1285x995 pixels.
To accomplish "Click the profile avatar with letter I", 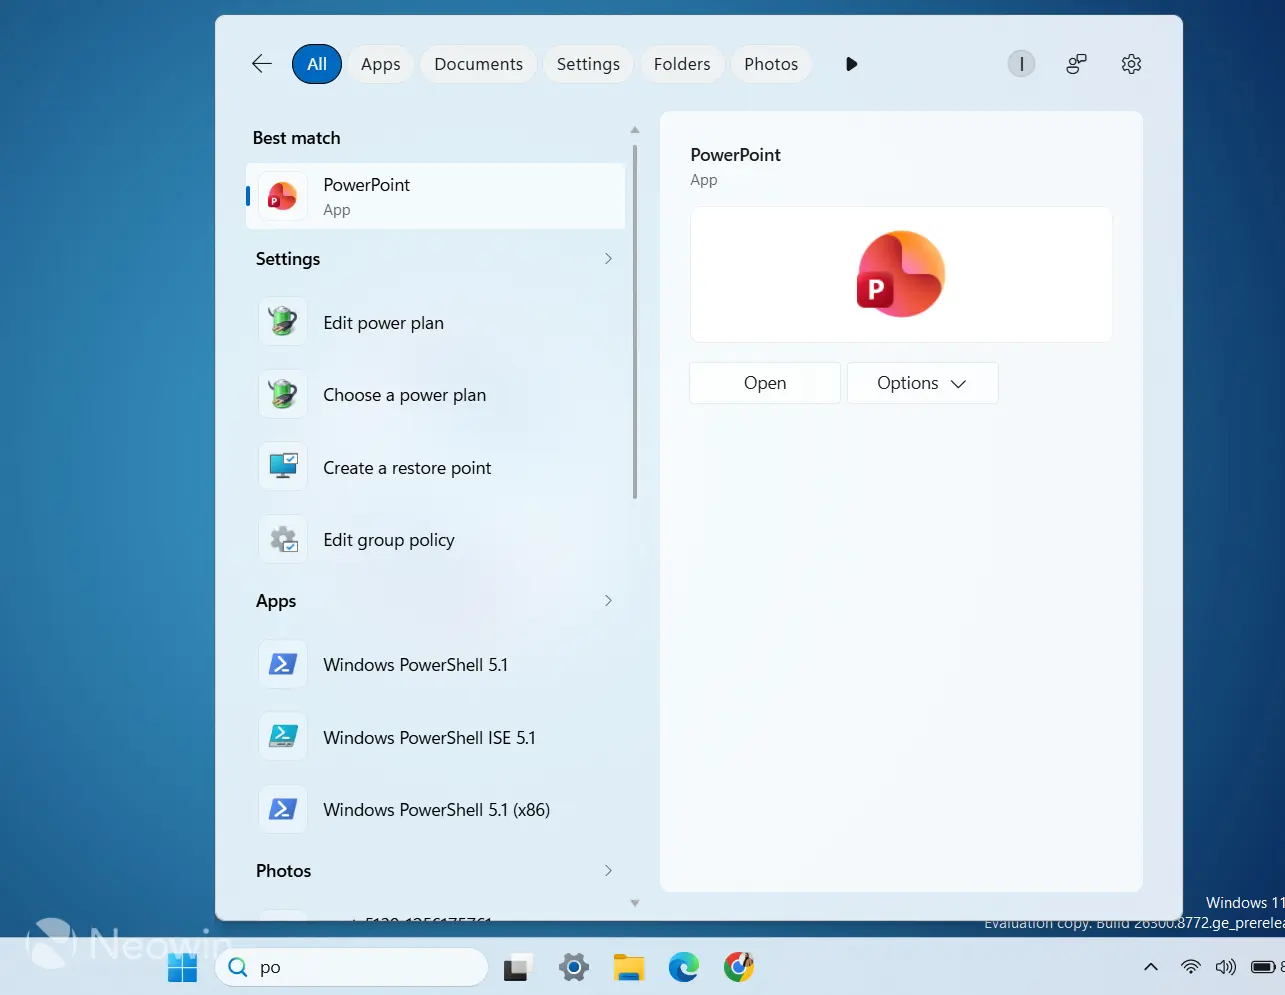I will pyautogui.click(x=1021, y=64).
